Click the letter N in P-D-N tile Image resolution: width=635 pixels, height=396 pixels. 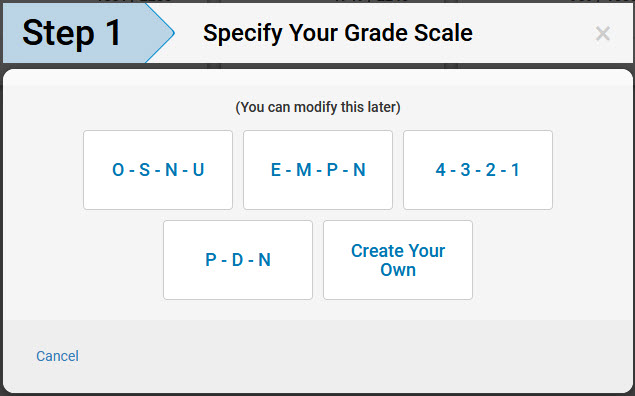pyautogui.click(x=264, y=260)
